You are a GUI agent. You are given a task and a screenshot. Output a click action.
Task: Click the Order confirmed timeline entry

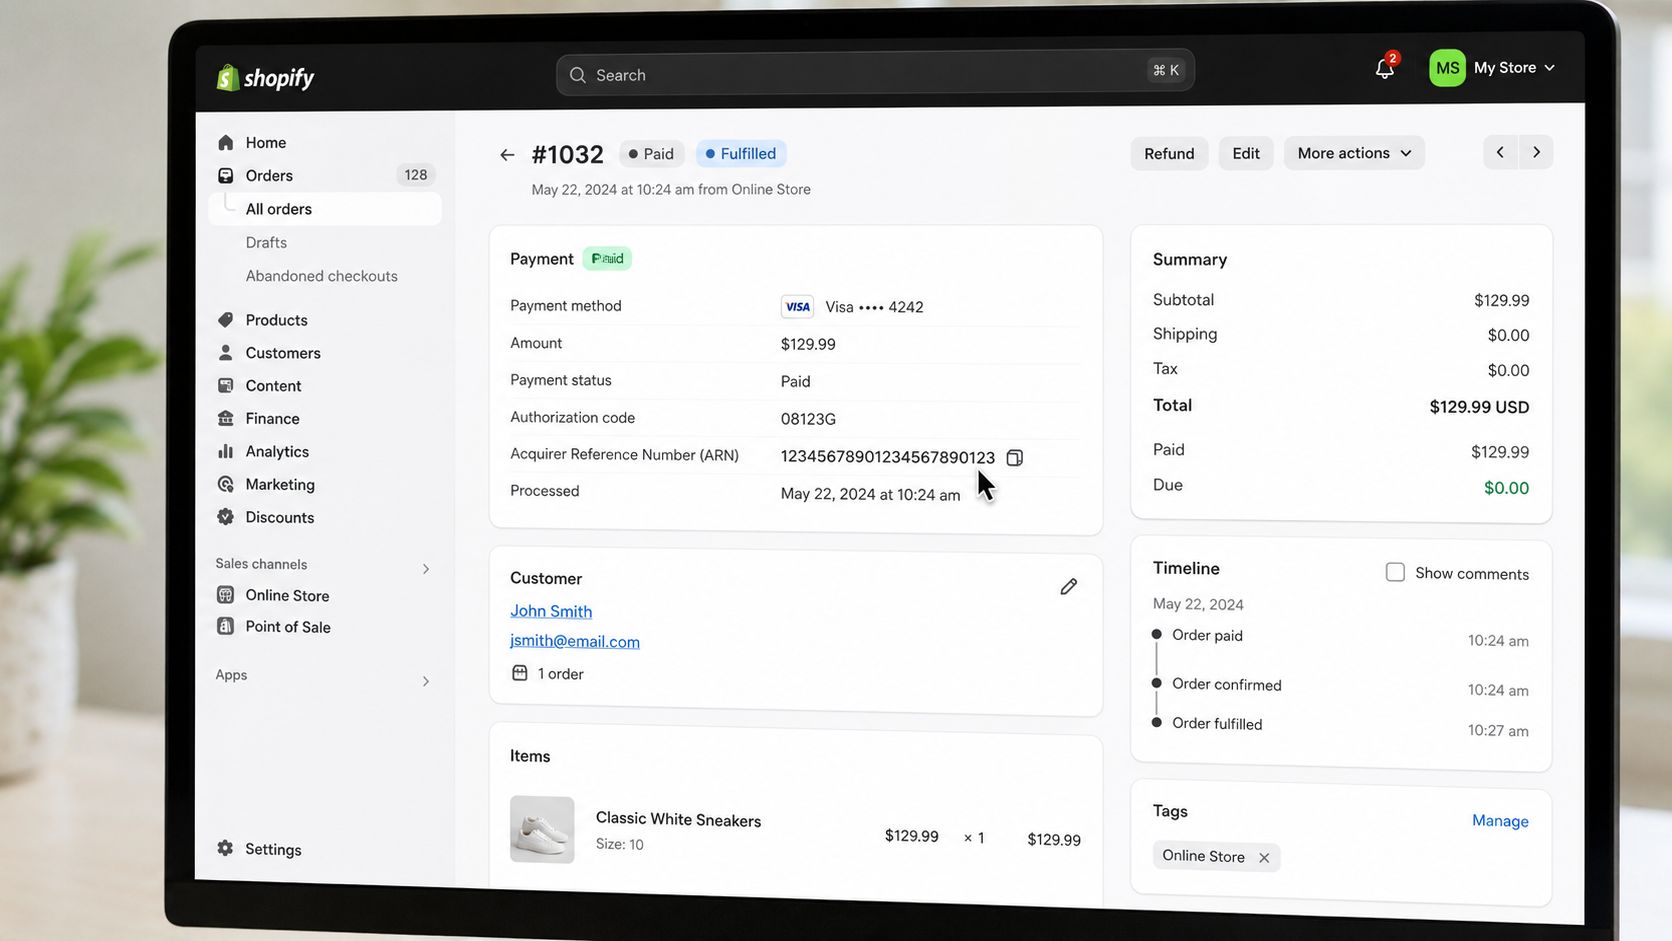(1227, 684)
